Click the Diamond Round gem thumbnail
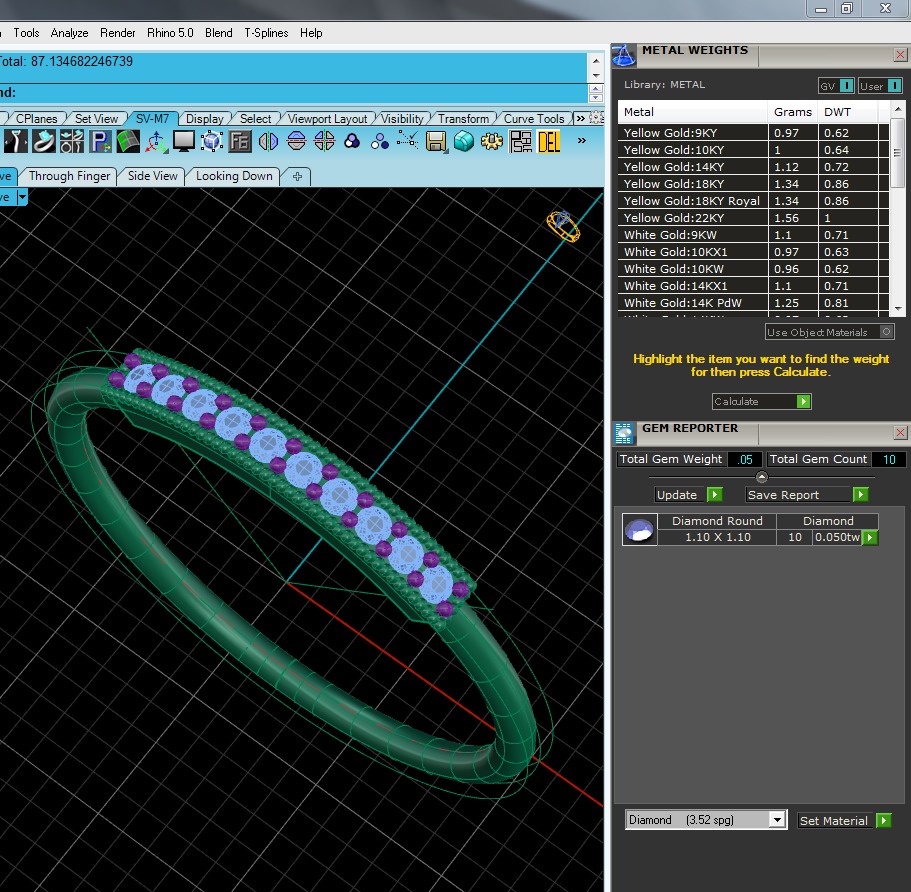The width and height of the screenshot is (911, 892). click(x=639, y=529)
